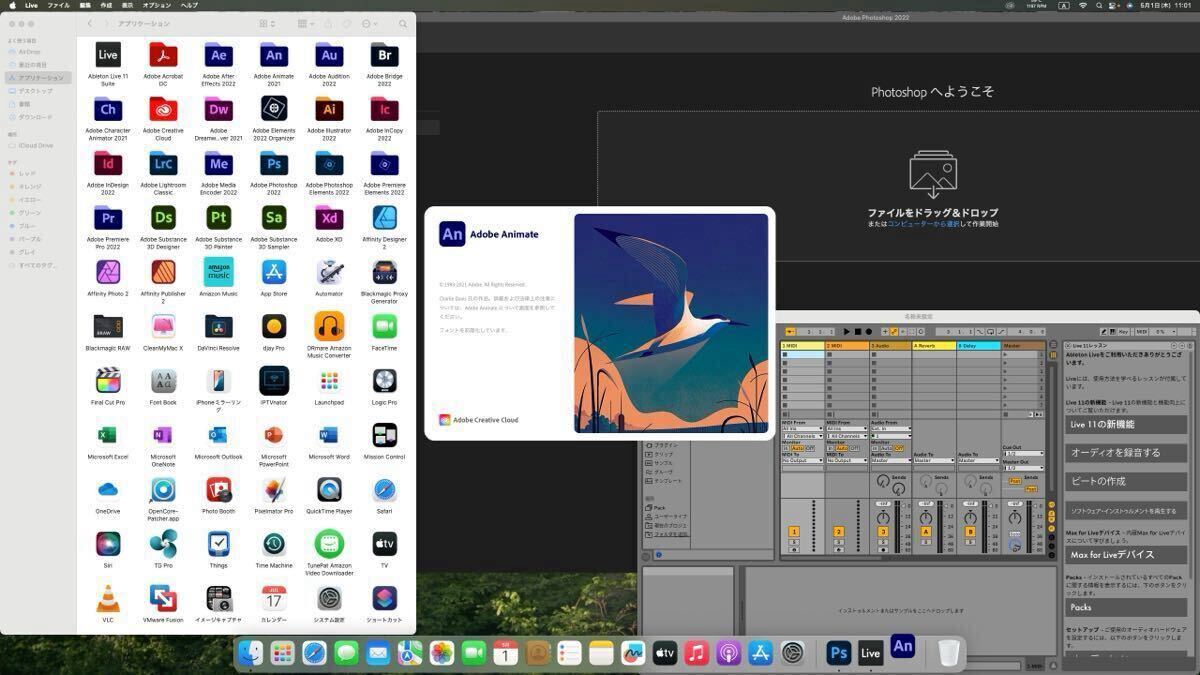Click Ableton Live icon in the Dock
Screen dimensions: 1200x675
(x=871, y=653)
